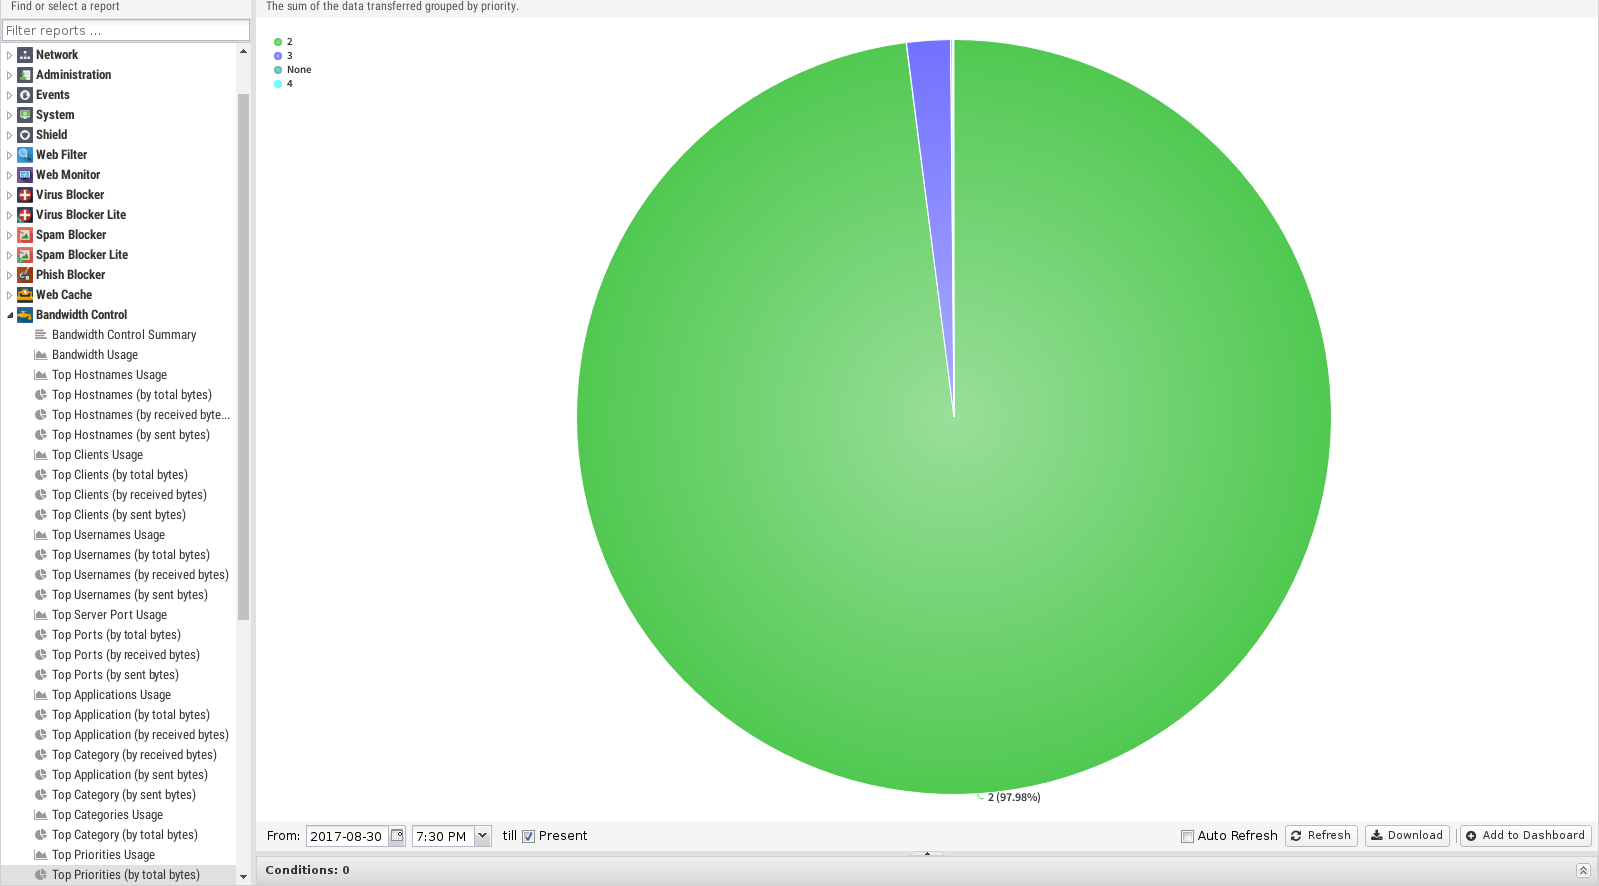Open the time dropdown arrow
The width and height of the screenshot is (1599, 886).
coord(483,836)
